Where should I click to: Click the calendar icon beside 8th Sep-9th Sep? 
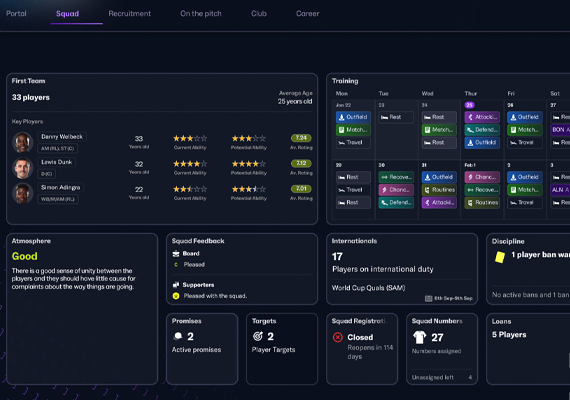[429, 299]
